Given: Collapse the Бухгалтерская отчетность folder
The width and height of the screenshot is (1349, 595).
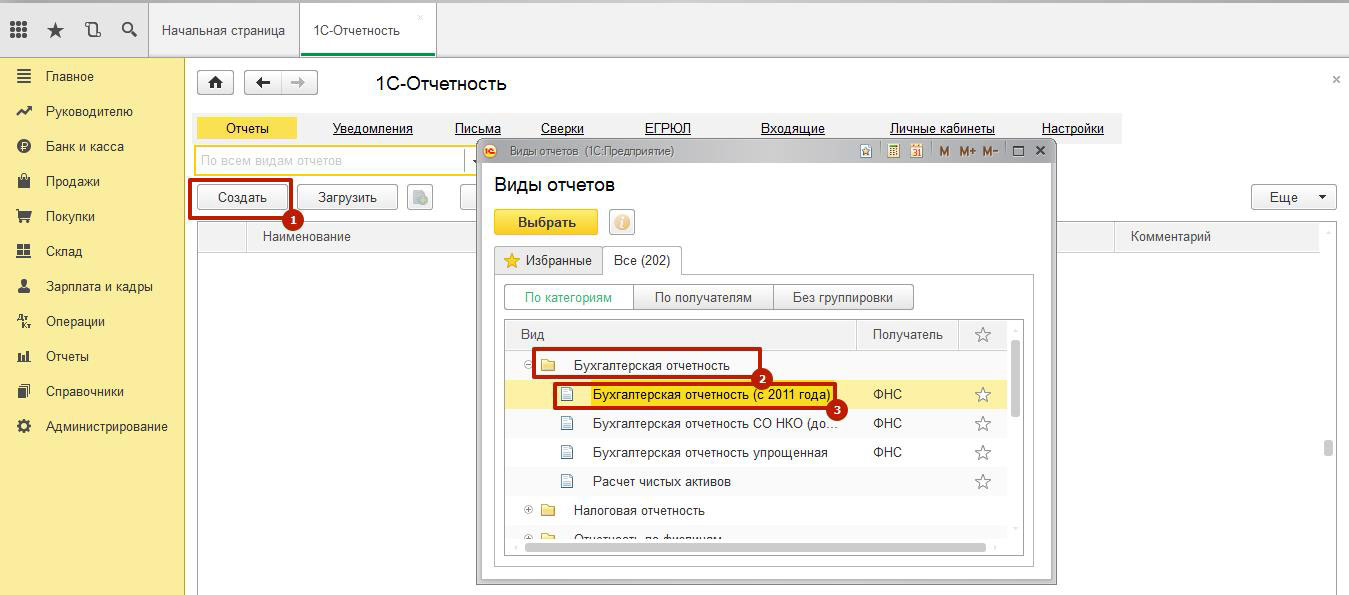Looking at the screenshot, I should (x=528, y=366).
